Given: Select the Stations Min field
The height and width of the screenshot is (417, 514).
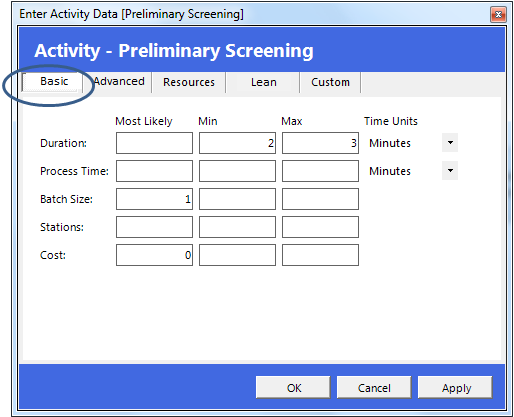Looking at the screenshot, I should point(237,227).
